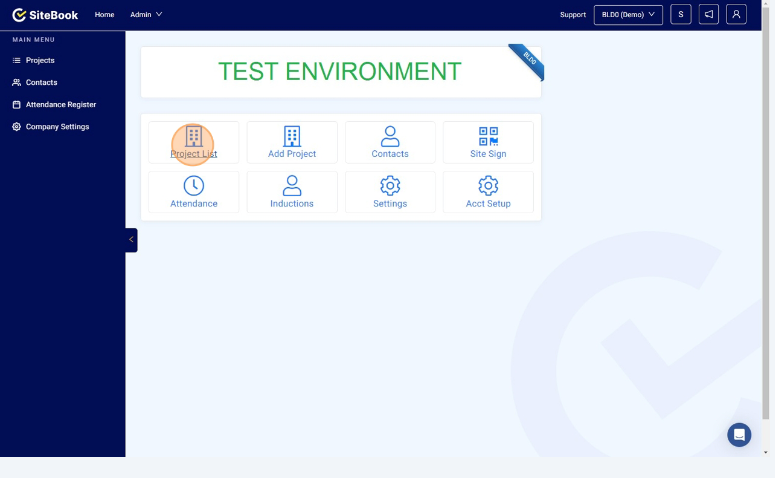Open Company Settings in sidebar
Image resolution: width=775 pixels, height=478 pixels.
coord(57,127)
